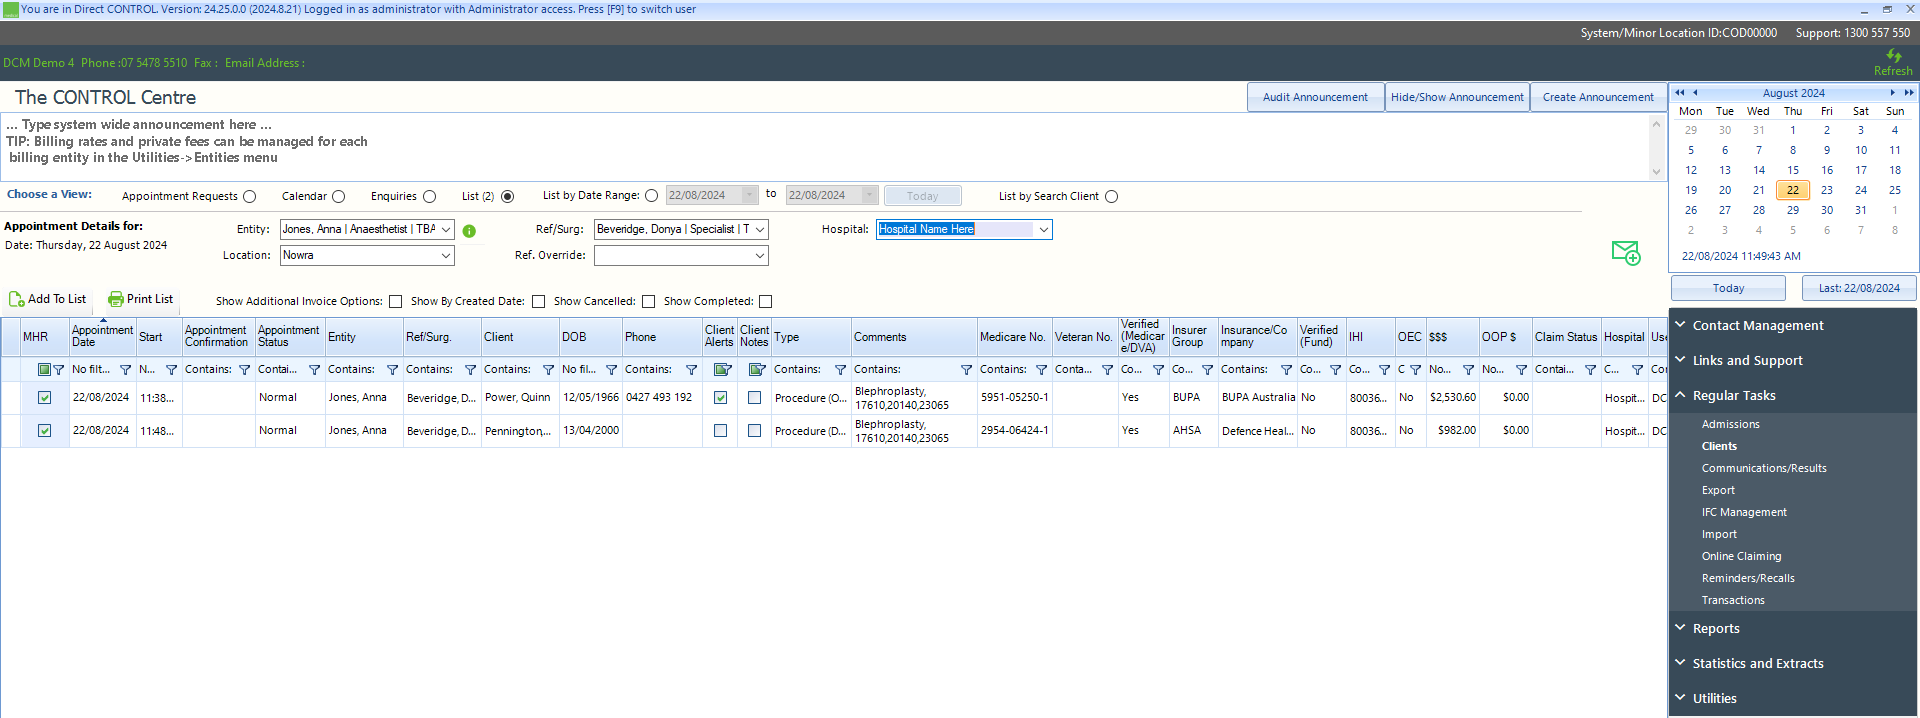Go to previous month in calendar

coord(1695,93)
